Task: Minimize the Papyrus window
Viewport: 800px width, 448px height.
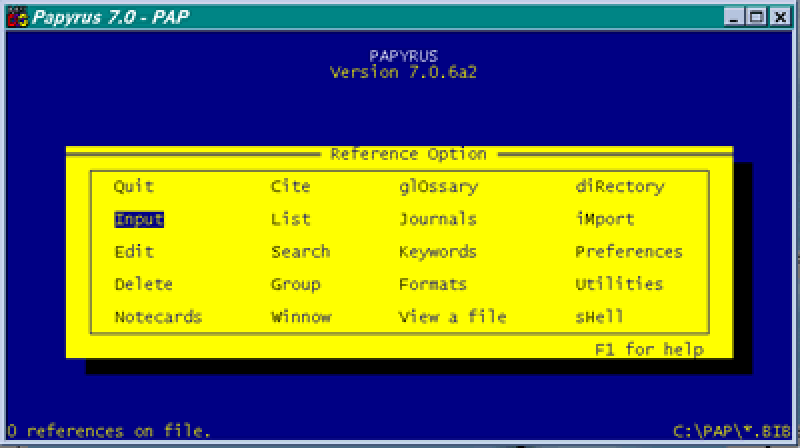Action: [733, 17]
